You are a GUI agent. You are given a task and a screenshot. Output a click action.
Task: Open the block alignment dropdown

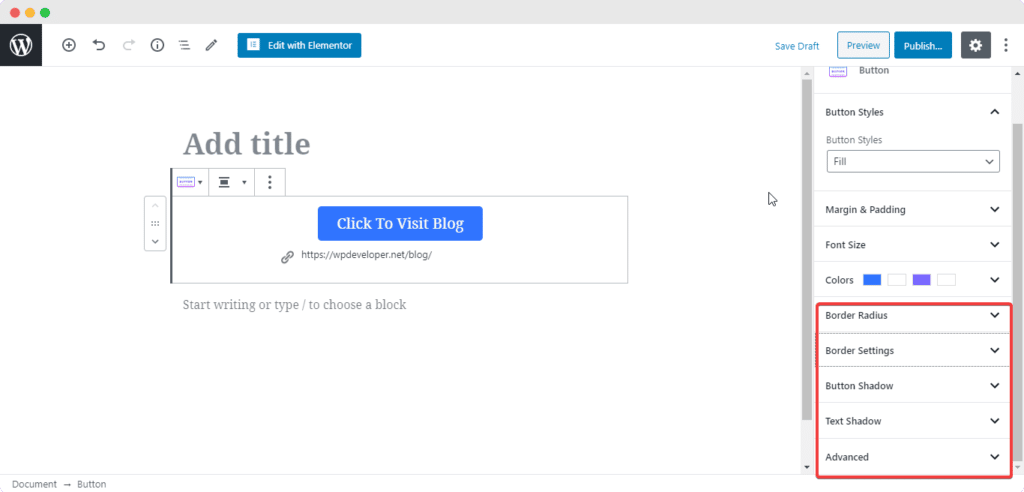pos(231,182)
